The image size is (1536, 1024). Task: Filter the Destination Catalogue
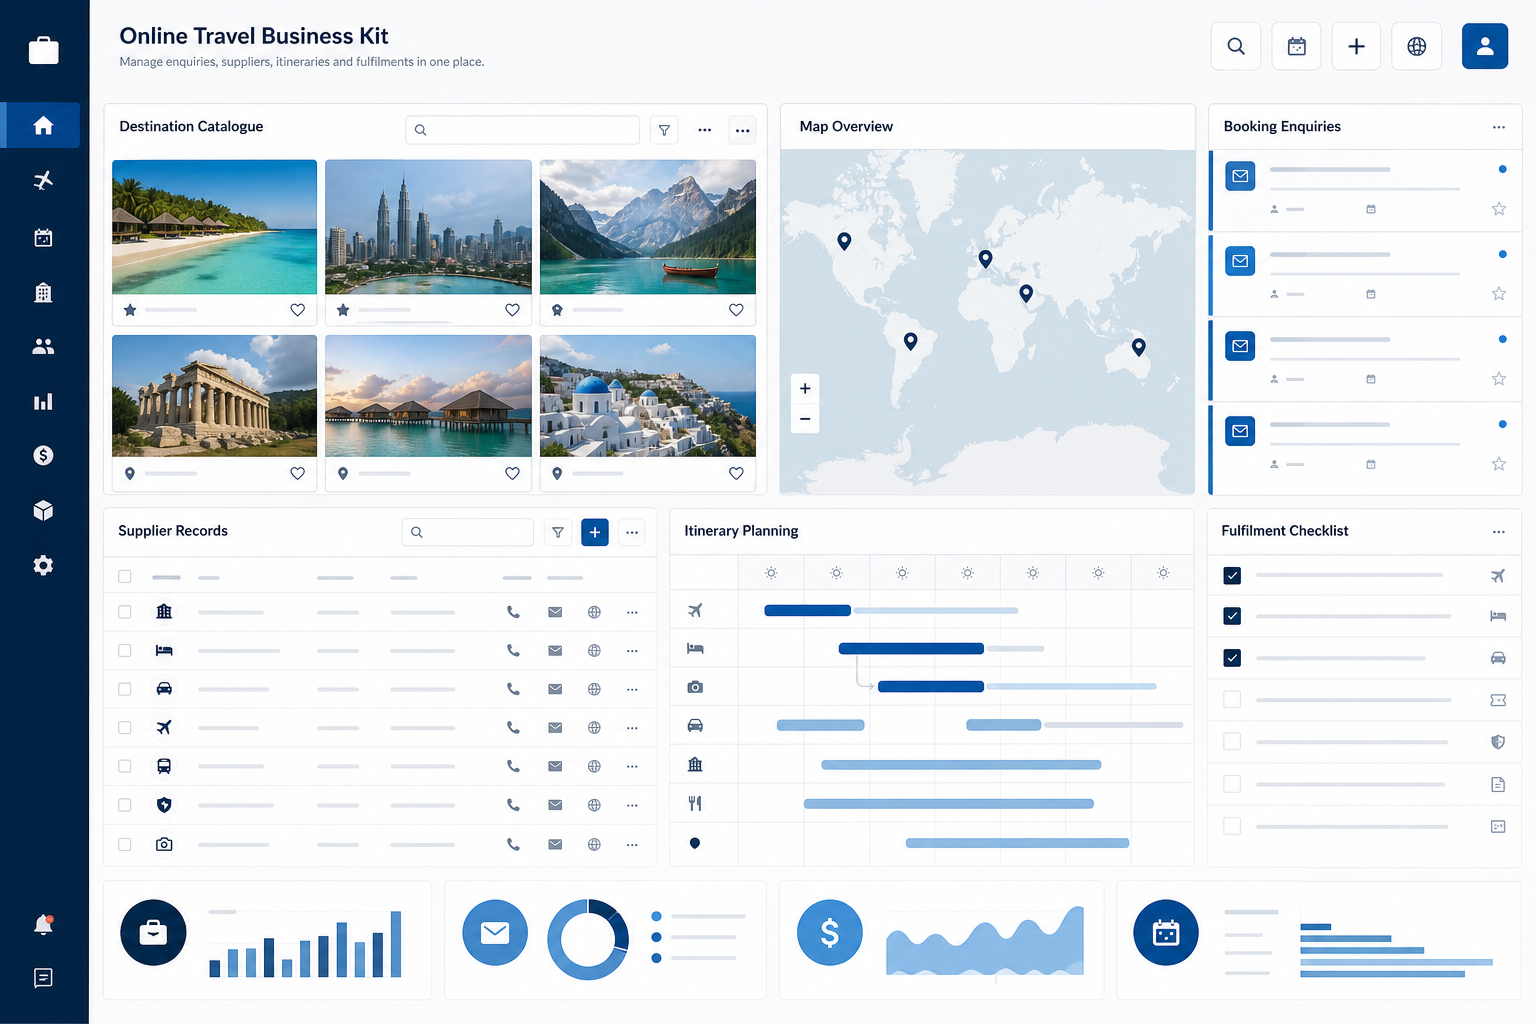coord(664,130)
